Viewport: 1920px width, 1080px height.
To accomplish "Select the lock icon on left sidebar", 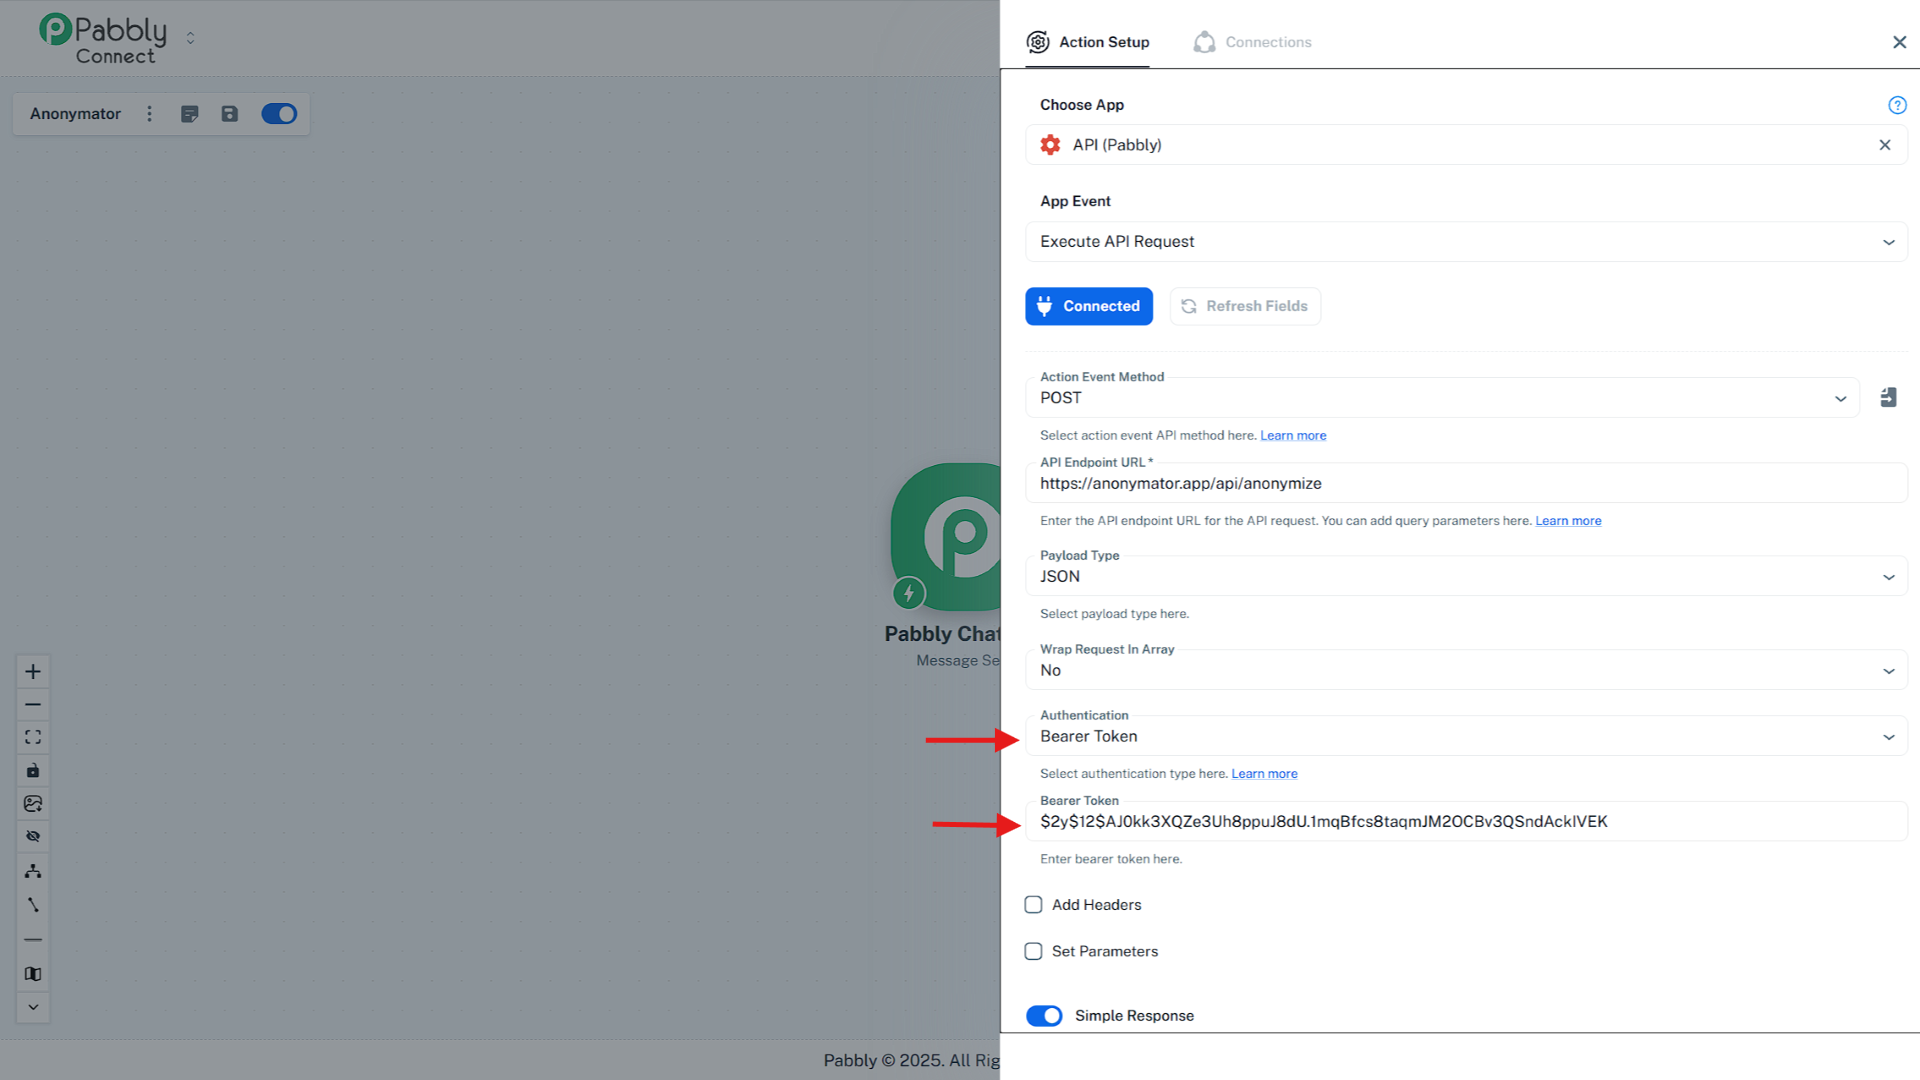I will point(33,770).
